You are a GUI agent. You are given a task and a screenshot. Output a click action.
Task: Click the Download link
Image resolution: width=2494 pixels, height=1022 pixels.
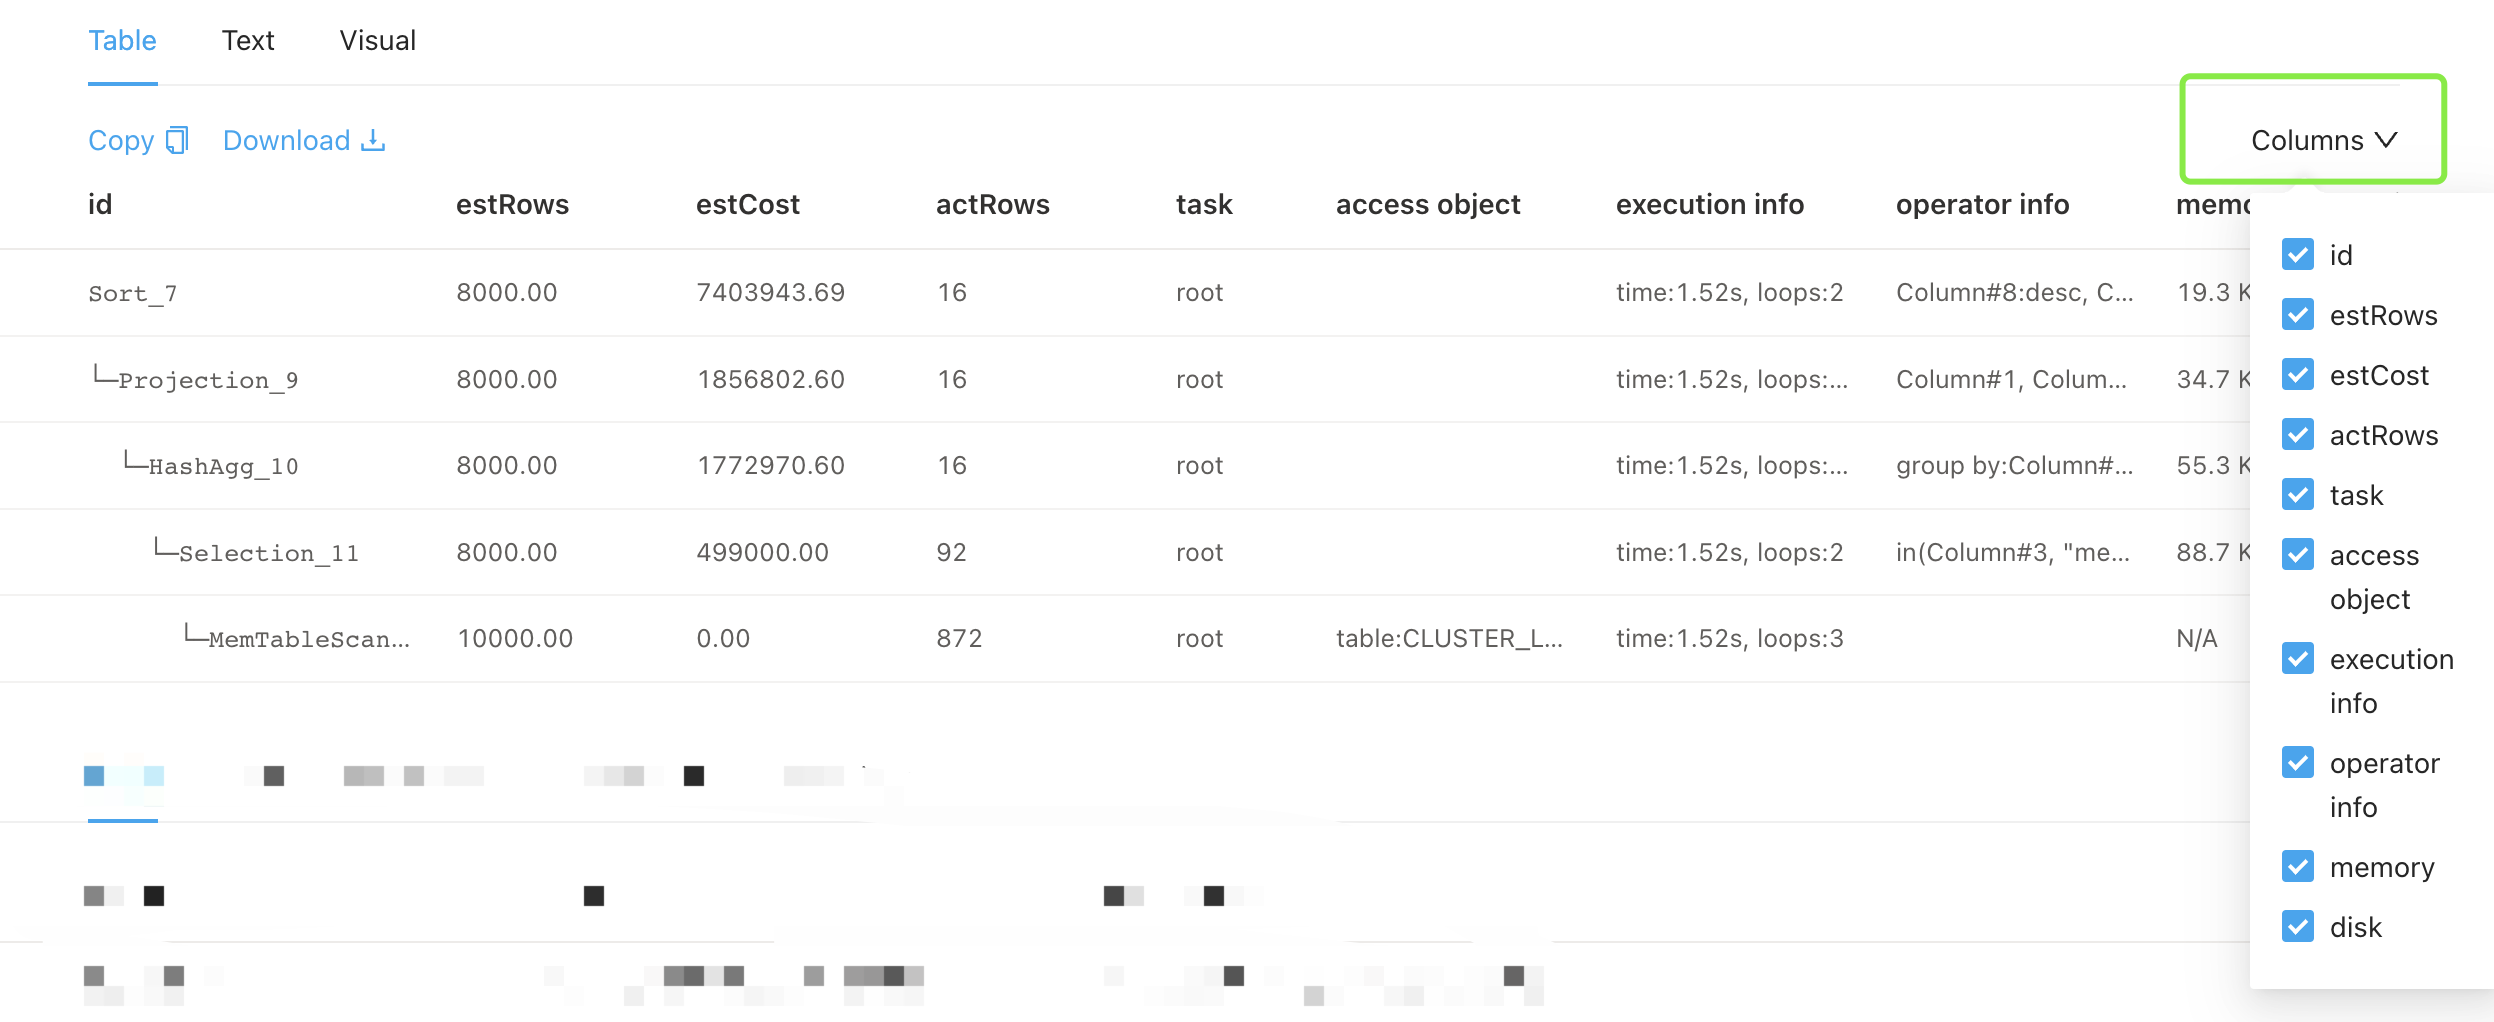point(286,141)
